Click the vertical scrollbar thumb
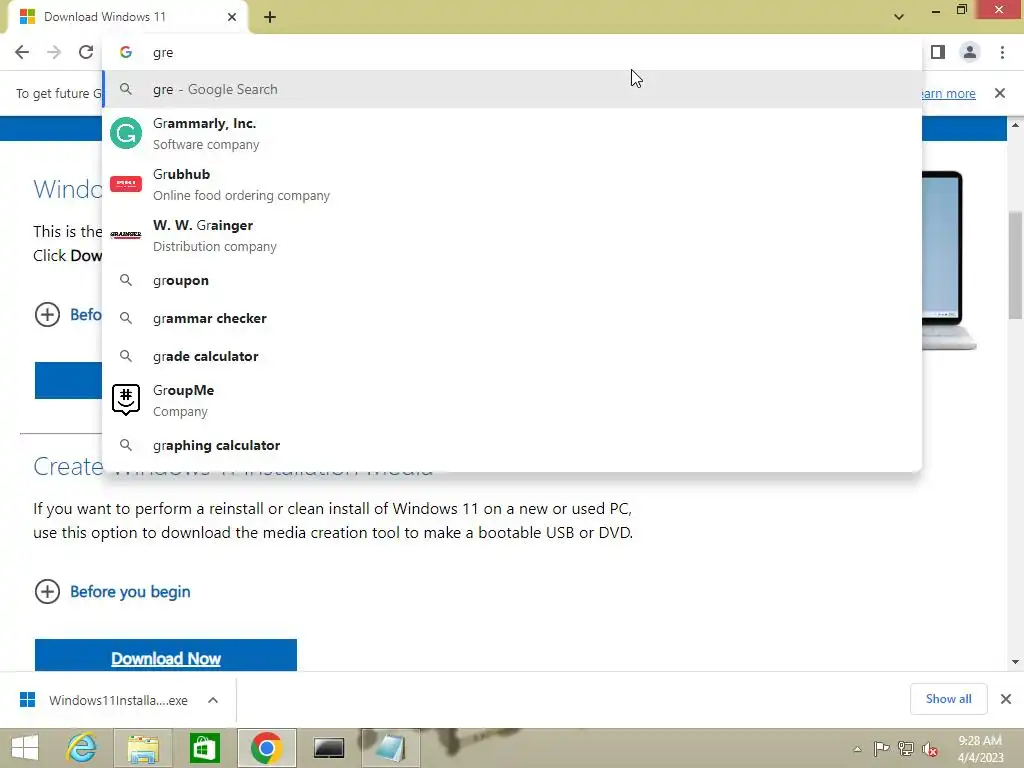Viewport: 1024px width, 768px height. click(x=1015, y=265)
